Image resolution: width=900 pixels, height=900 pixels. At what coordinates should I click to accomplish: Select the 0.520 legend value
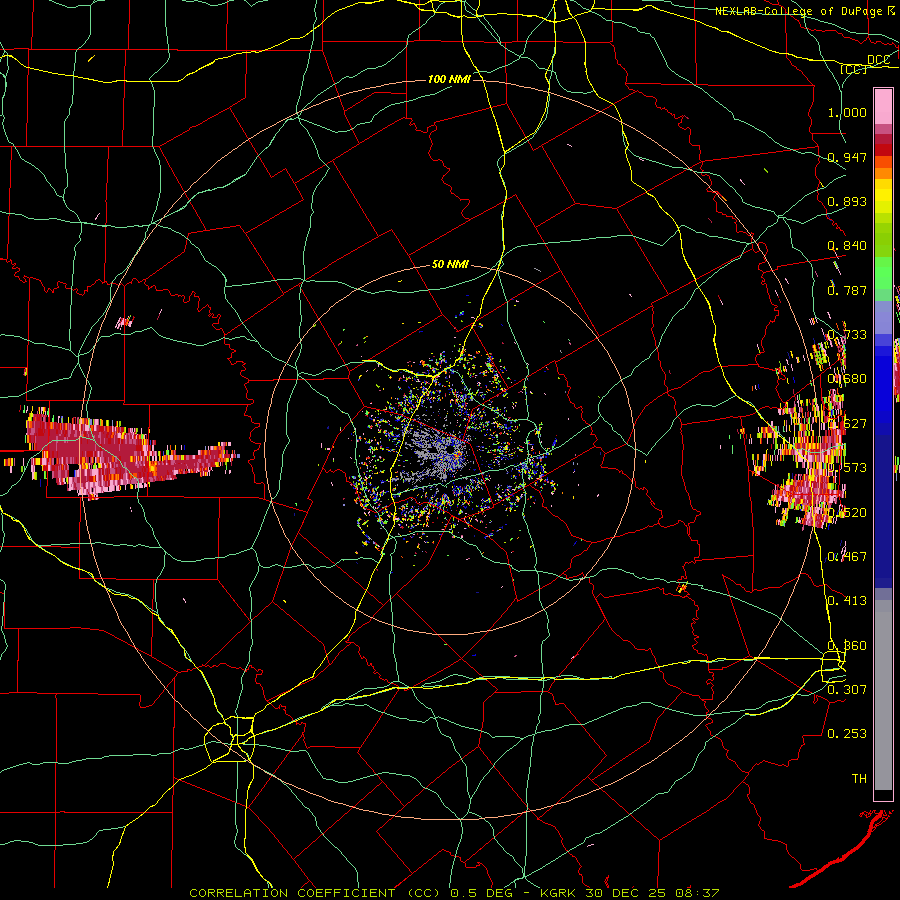(847, 513)
